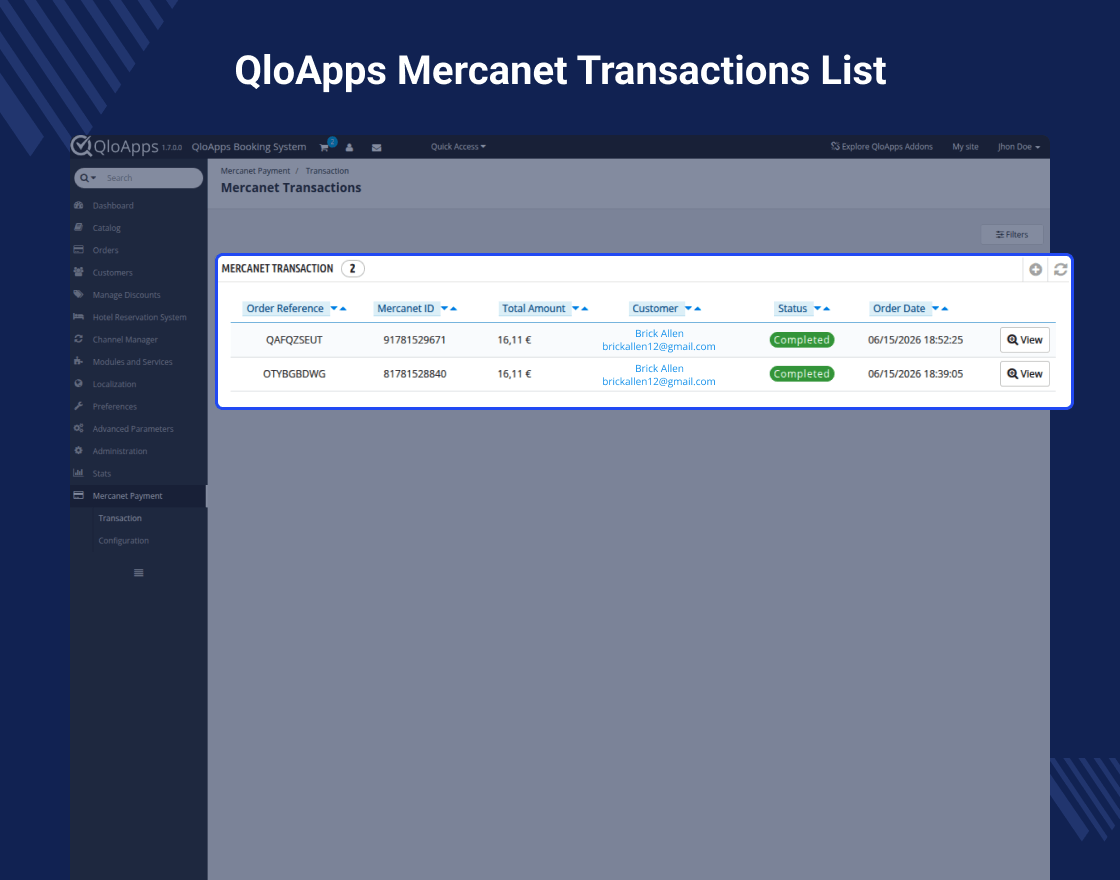Open search type dropdown magnifier
Viewport: 1120px width, 880px height.
88,178
